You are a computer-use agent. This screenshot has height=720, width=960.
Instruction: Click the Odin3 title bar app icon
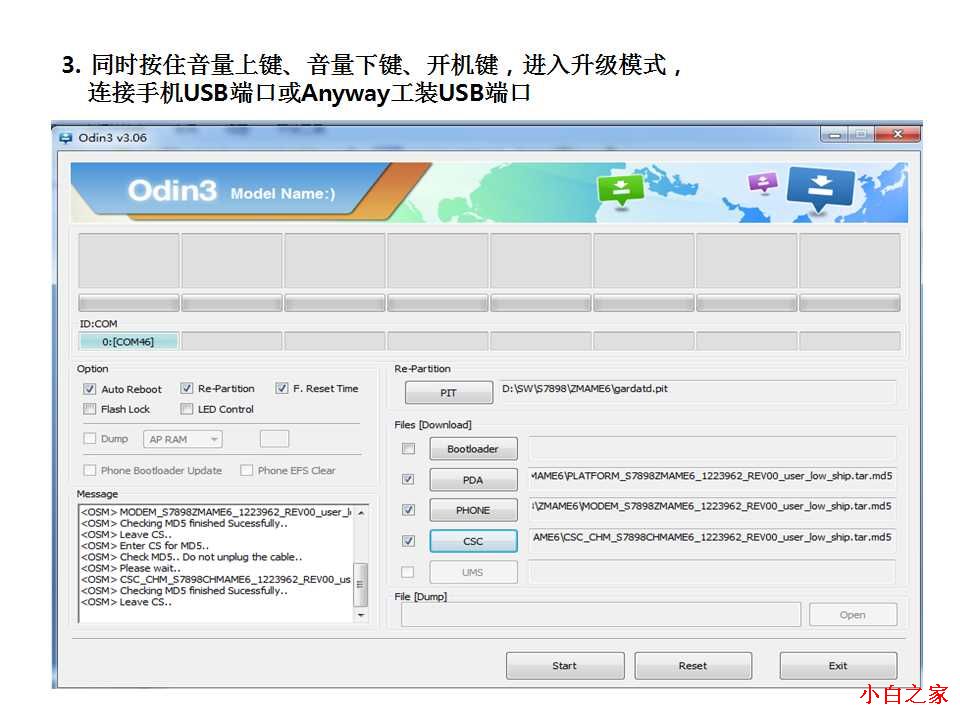[66, 138]
